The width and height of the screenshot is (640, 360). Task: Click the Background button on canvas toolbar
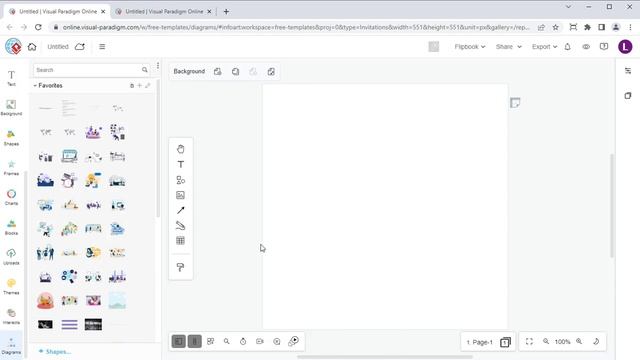click(189, 71)
